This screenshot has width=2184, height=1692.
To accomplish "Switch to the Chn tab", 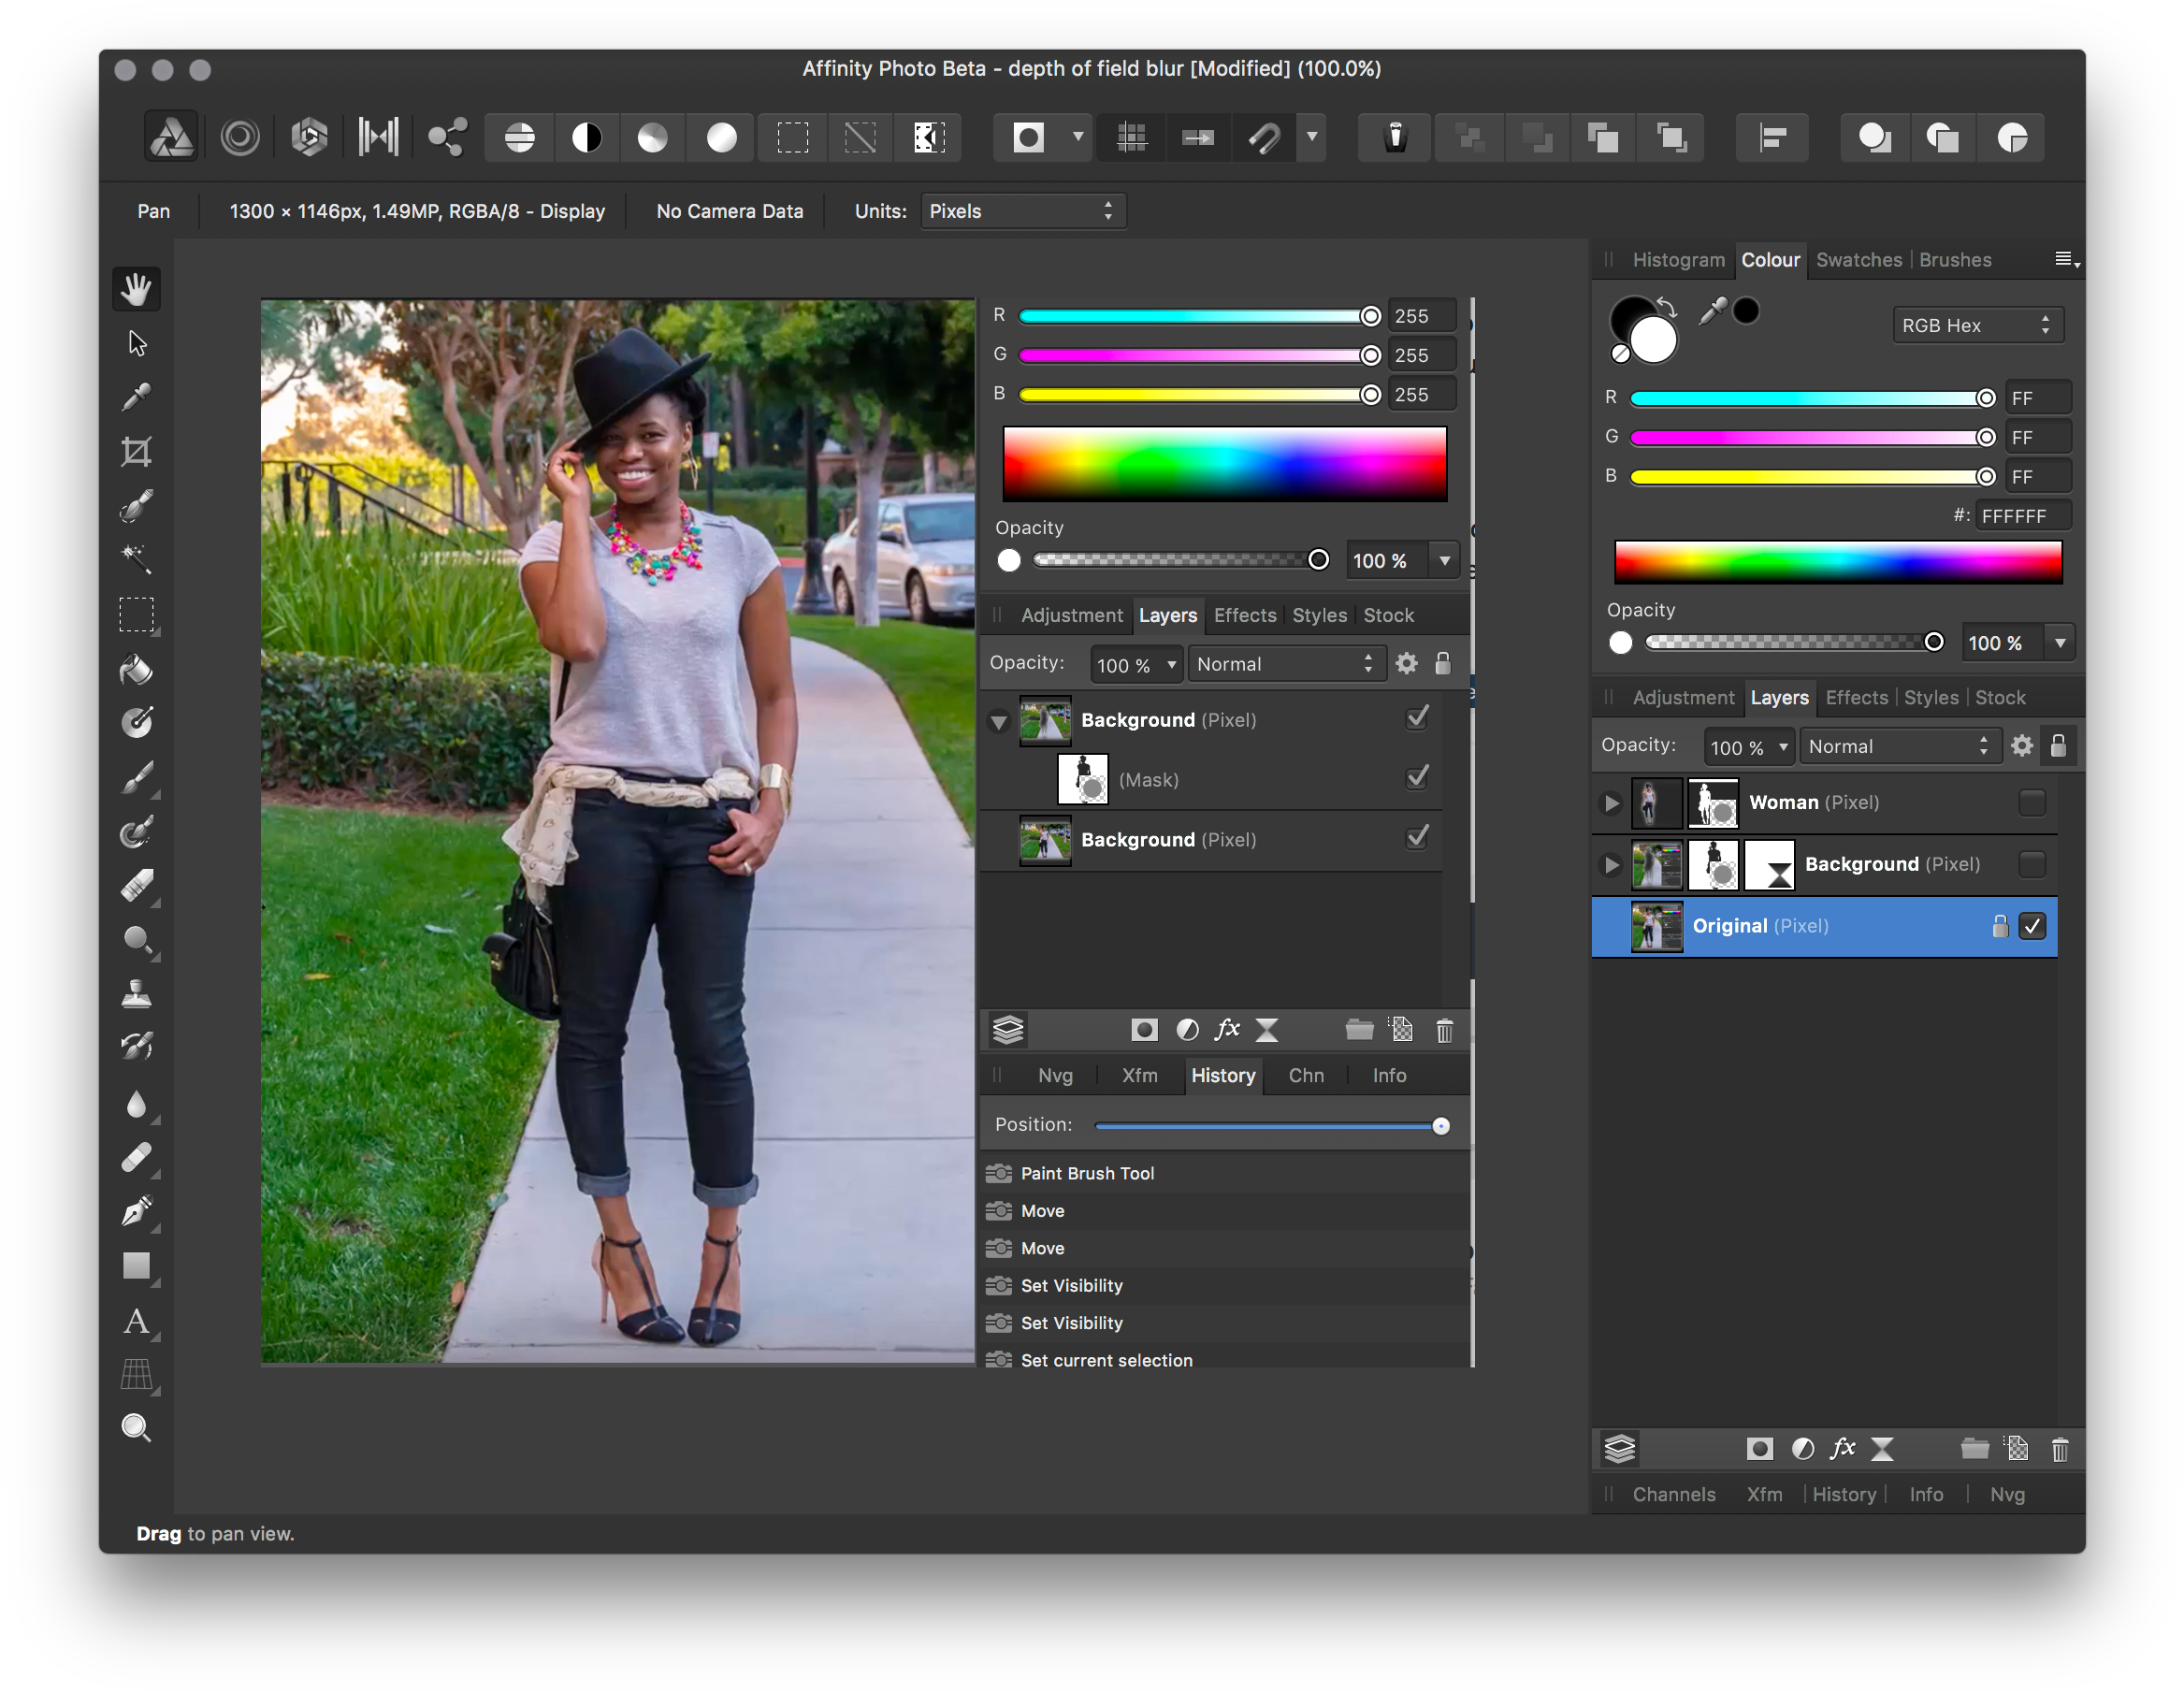I will [x=1305, y=1075].
